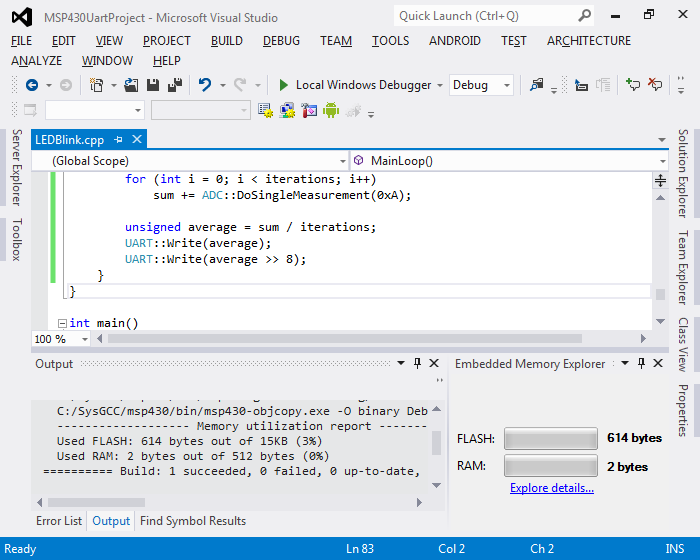Click the Navigate Backward arrow icon

[x=31, y=86]
